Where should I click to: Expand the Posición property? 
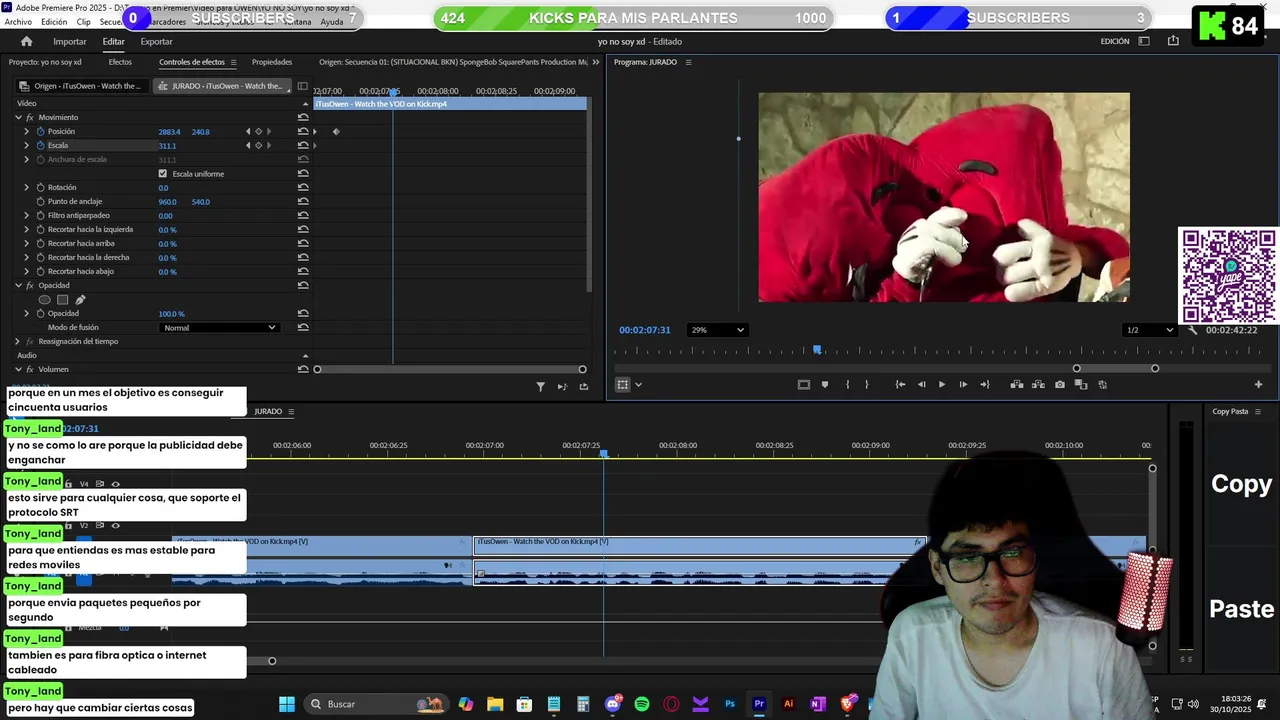tap(27, 131)
